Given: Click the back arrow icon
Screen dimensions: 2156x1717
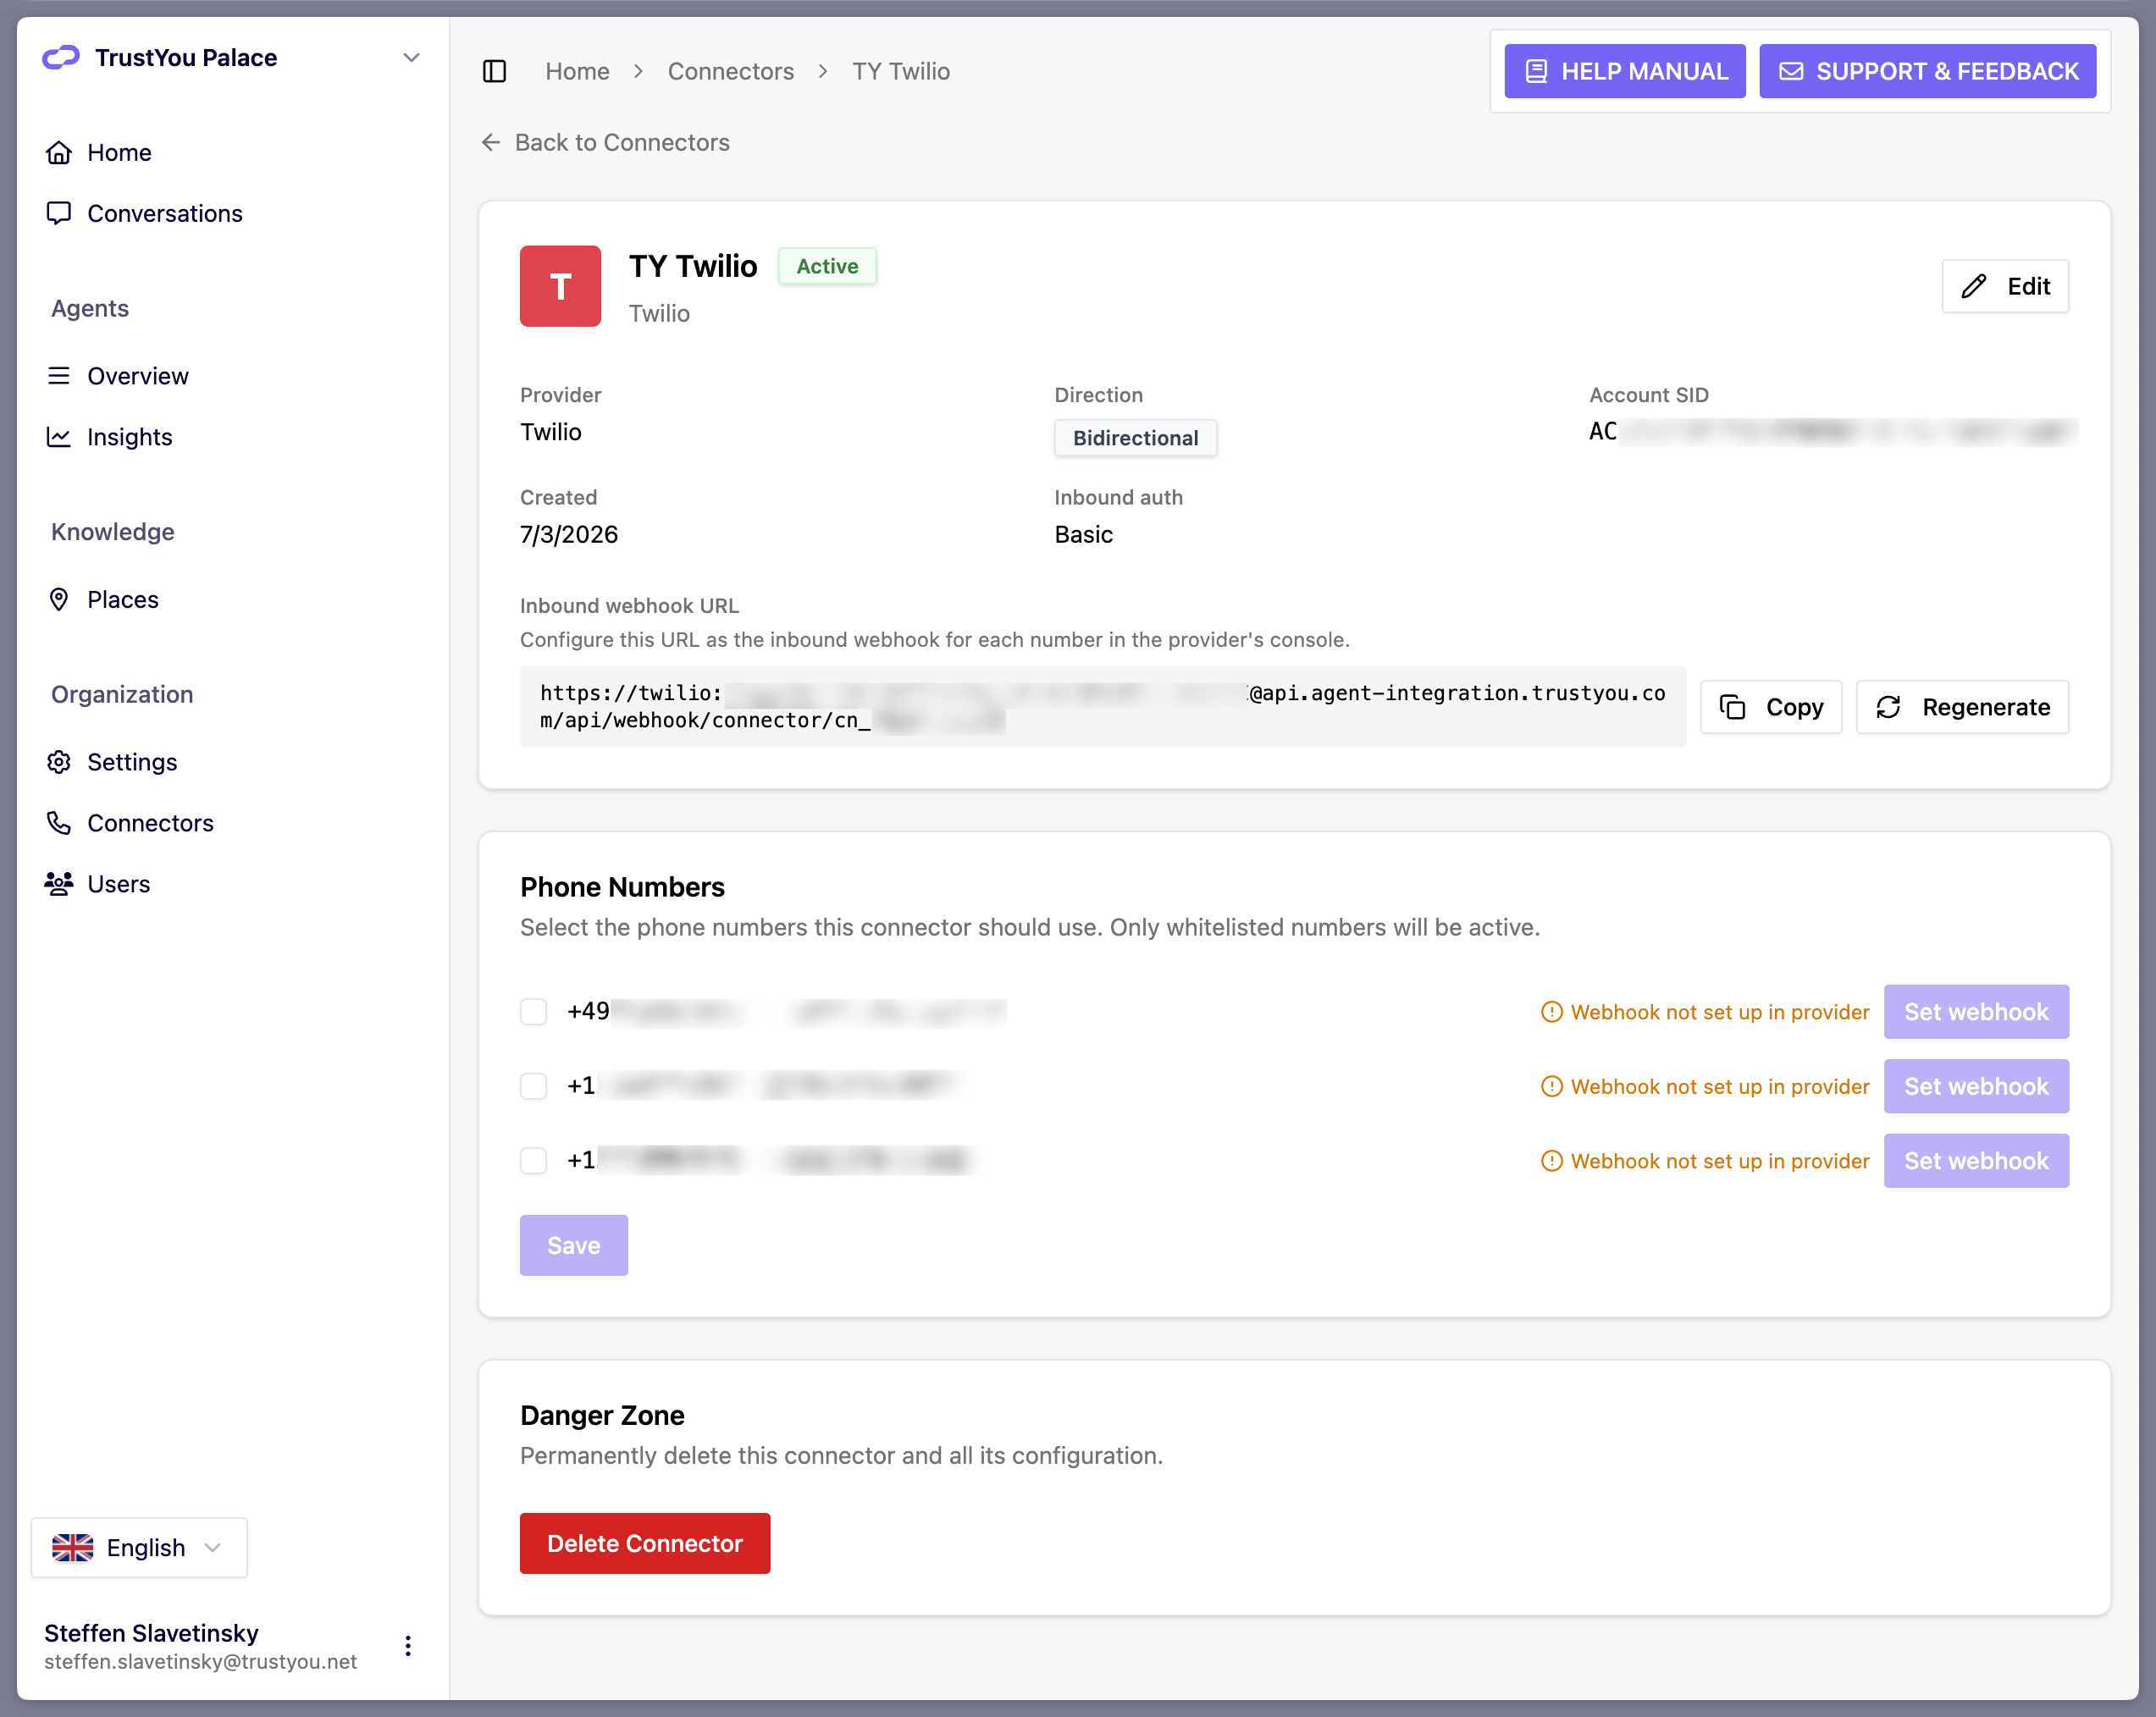Looking at the screenshot, I should click(x=491, y=142).
